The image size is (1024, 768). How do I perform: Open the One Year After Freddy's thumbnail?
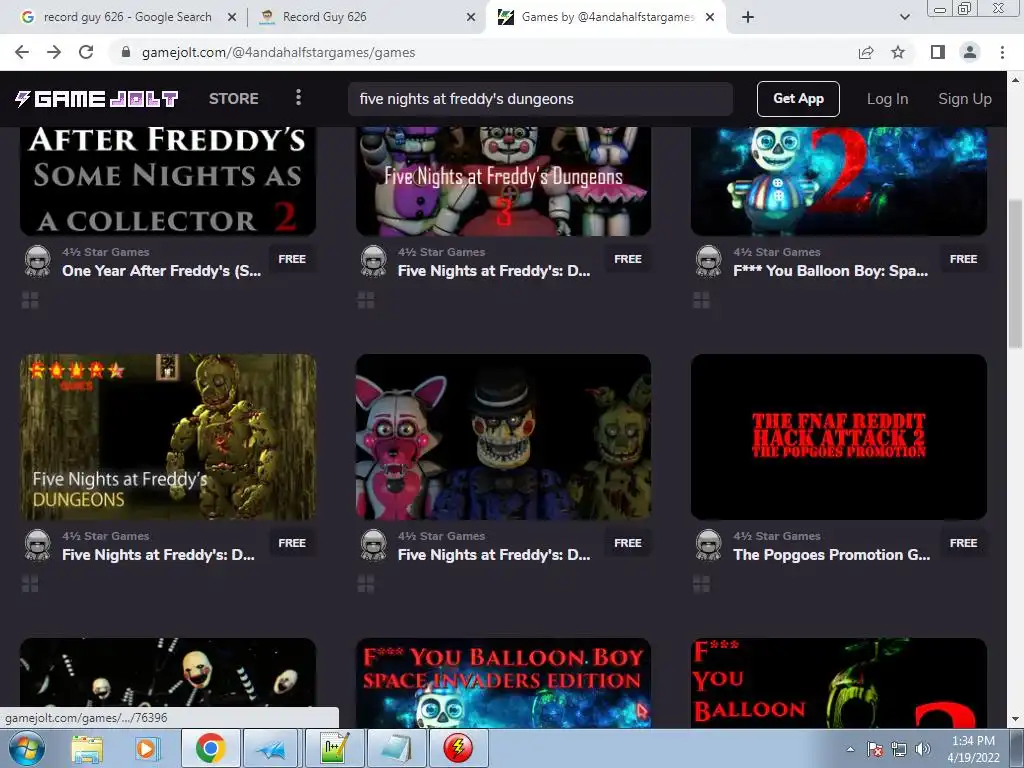click(168, 181)
